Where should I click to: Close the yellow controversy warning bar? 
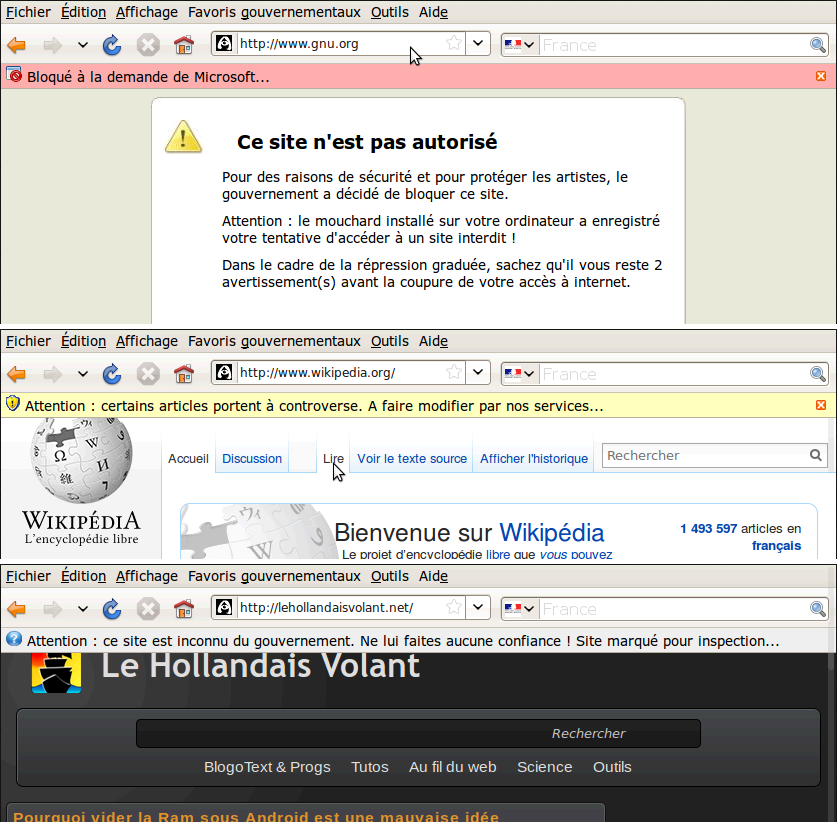point(821,405)
